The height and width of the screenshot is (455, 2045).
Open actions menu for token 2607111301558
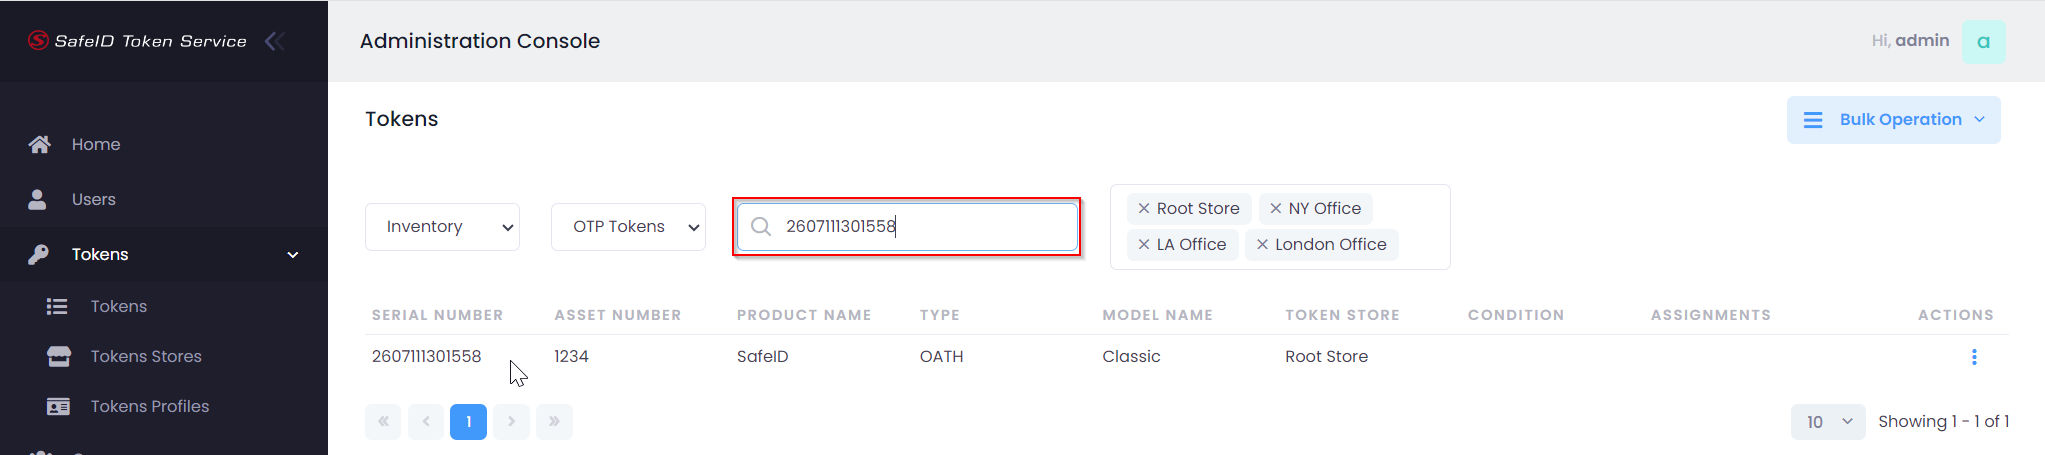point(1973,357)
